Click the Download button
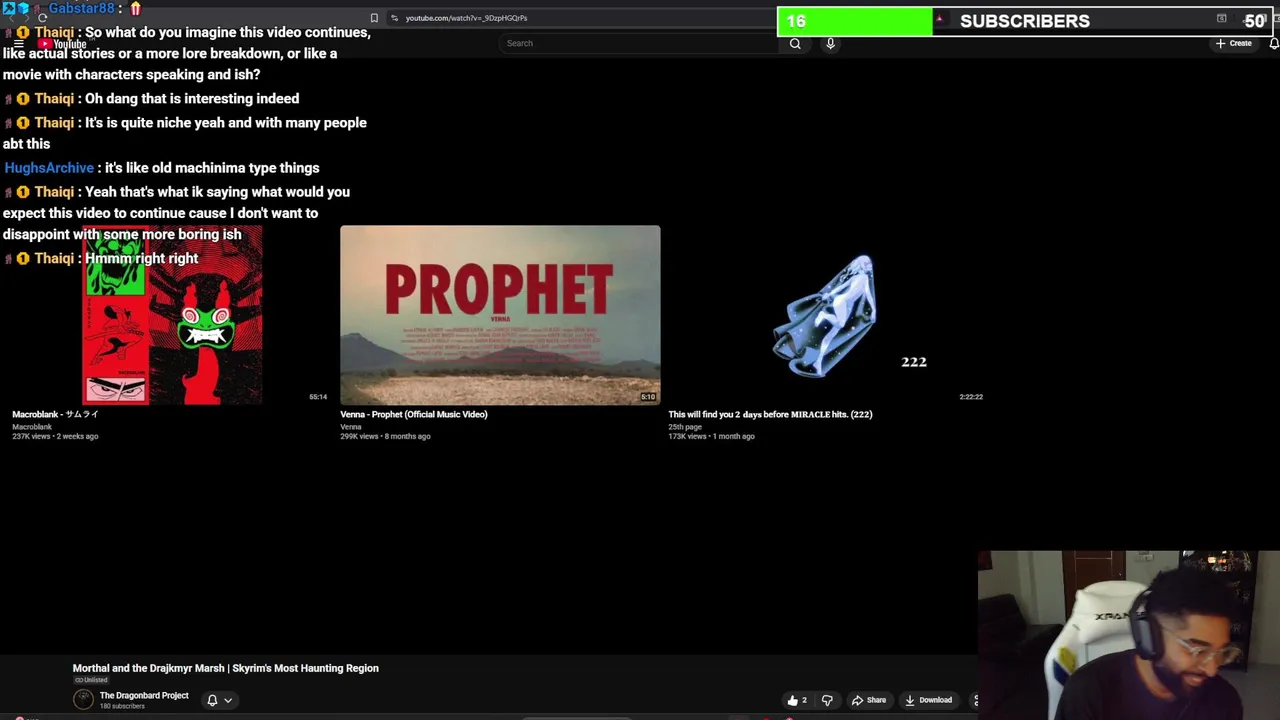 [x=928, y=700]
